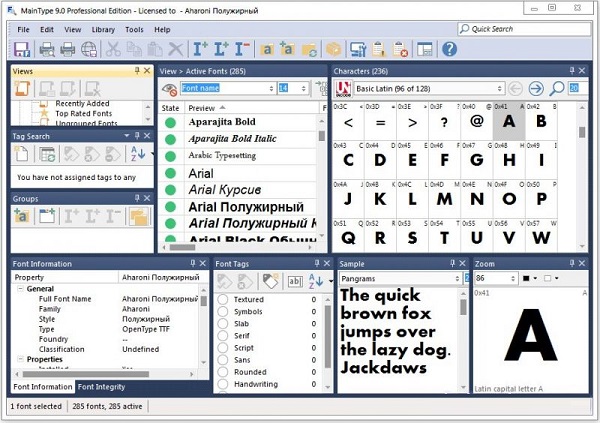600x423 pixels.
Task: Toggle the Textured tag radio
Action: 223,299
